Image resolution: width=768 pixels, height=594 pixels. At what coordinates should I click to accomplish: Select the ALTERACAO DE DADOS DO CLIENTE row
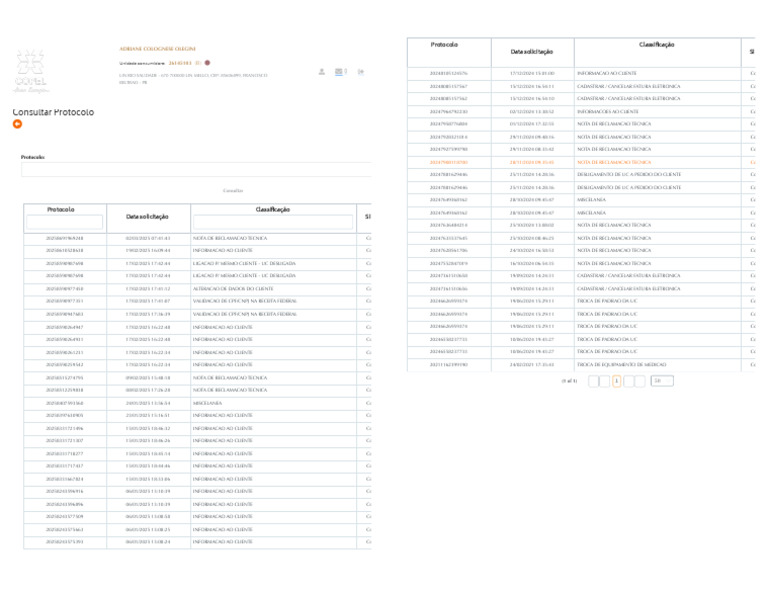197,289
